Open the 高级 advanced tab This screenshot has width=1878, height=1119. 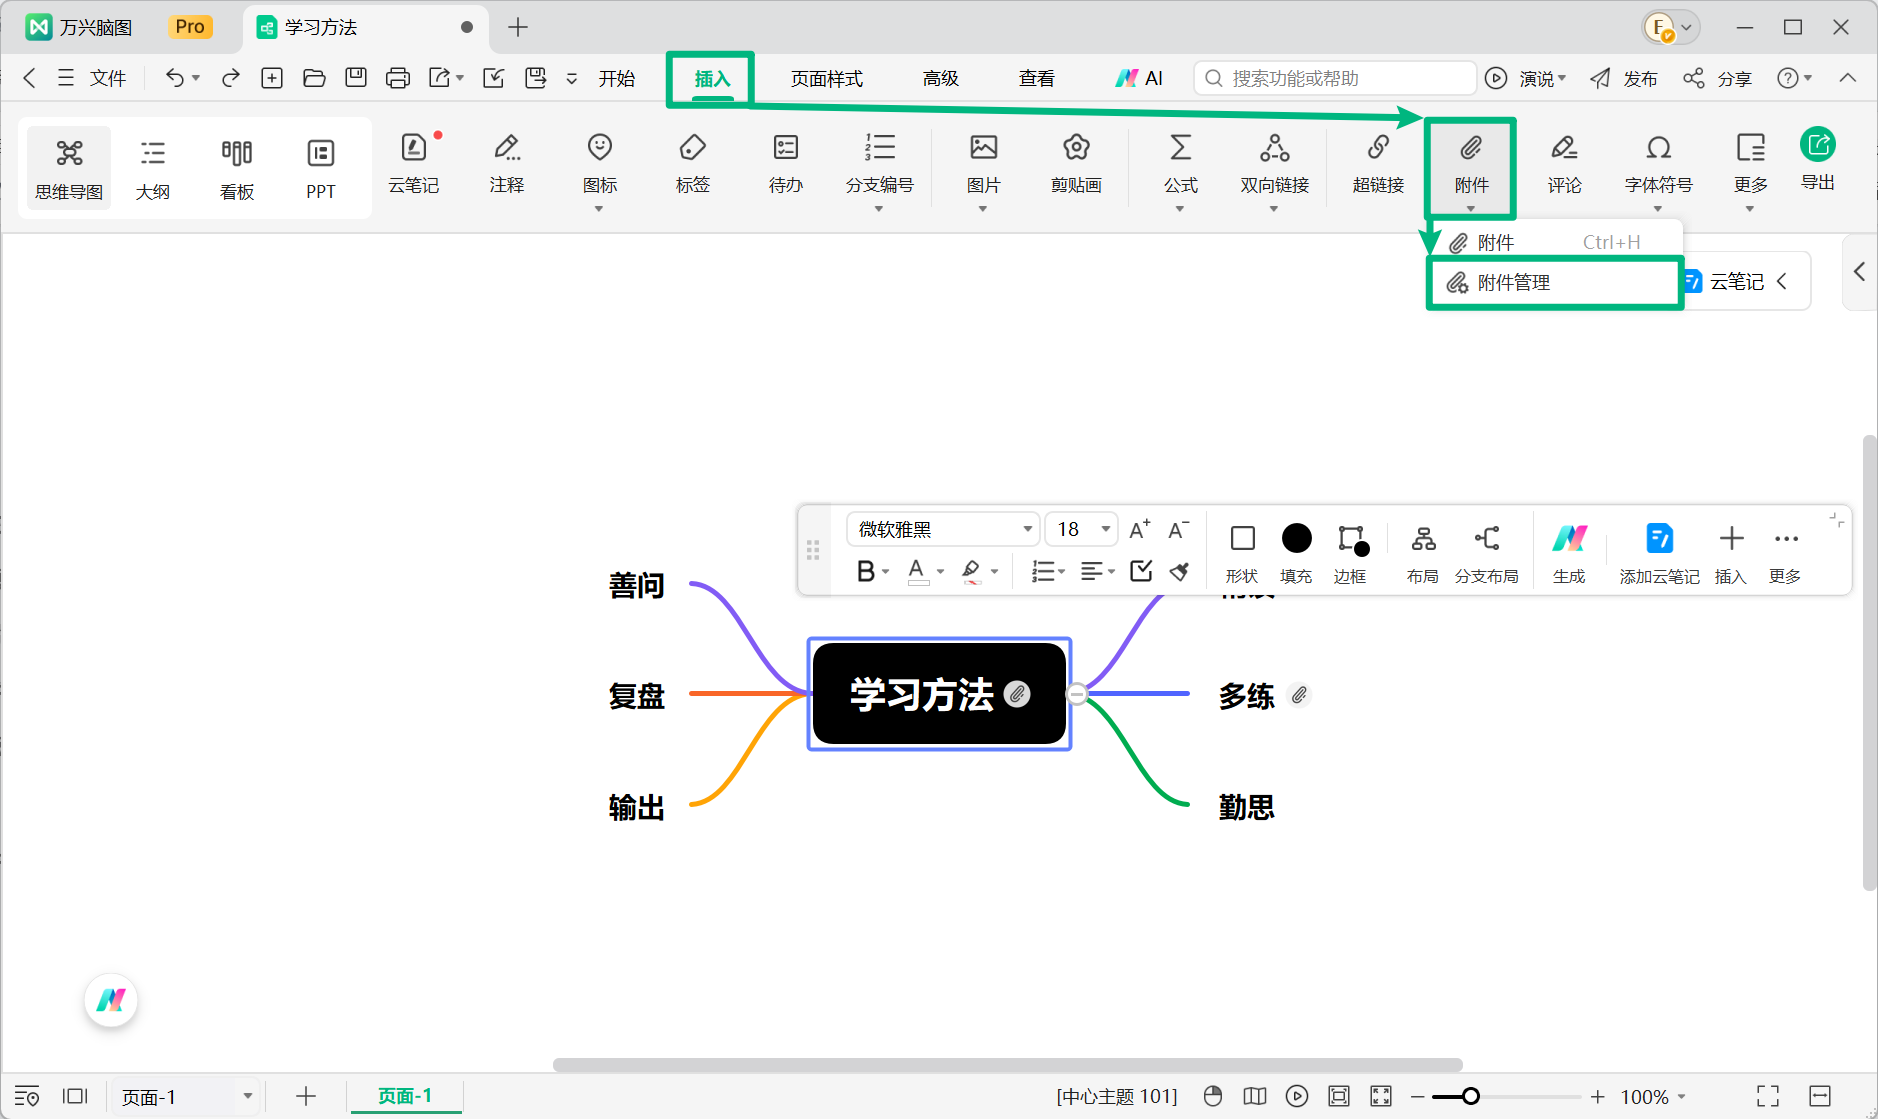(941, 78)
